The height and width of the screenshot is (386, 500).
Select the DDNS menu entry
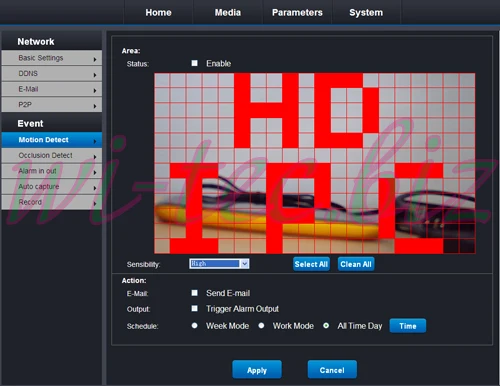52,74
